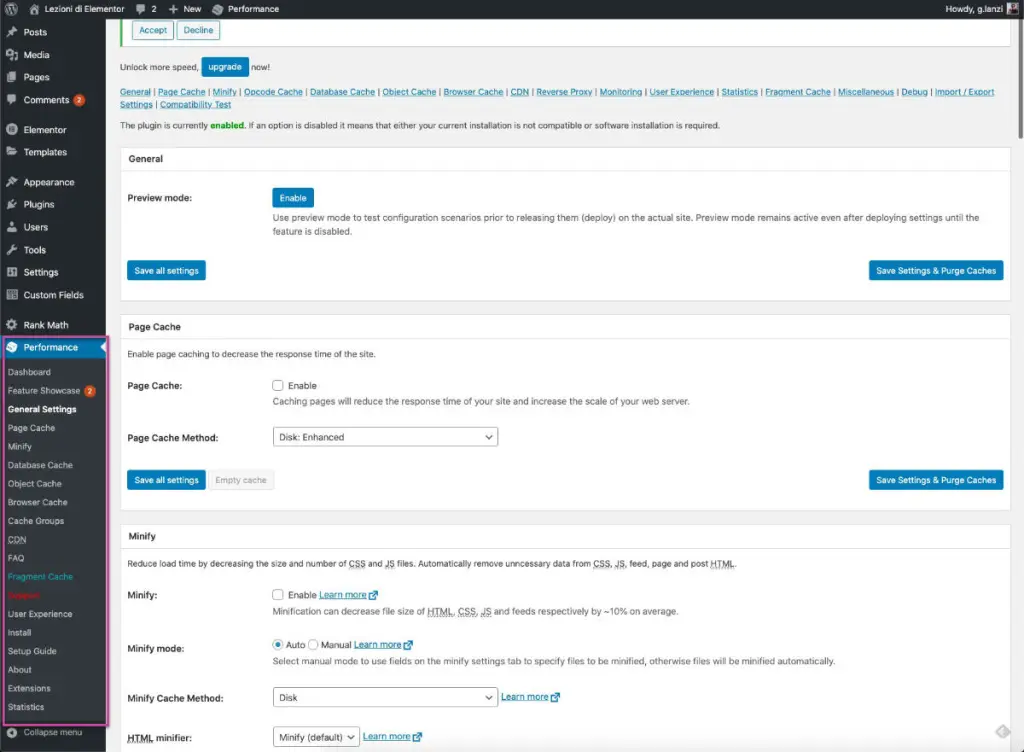Click external link icon beside Minify mode Learn more
This screenshot has width=1024, height=752.
[408, 645]
